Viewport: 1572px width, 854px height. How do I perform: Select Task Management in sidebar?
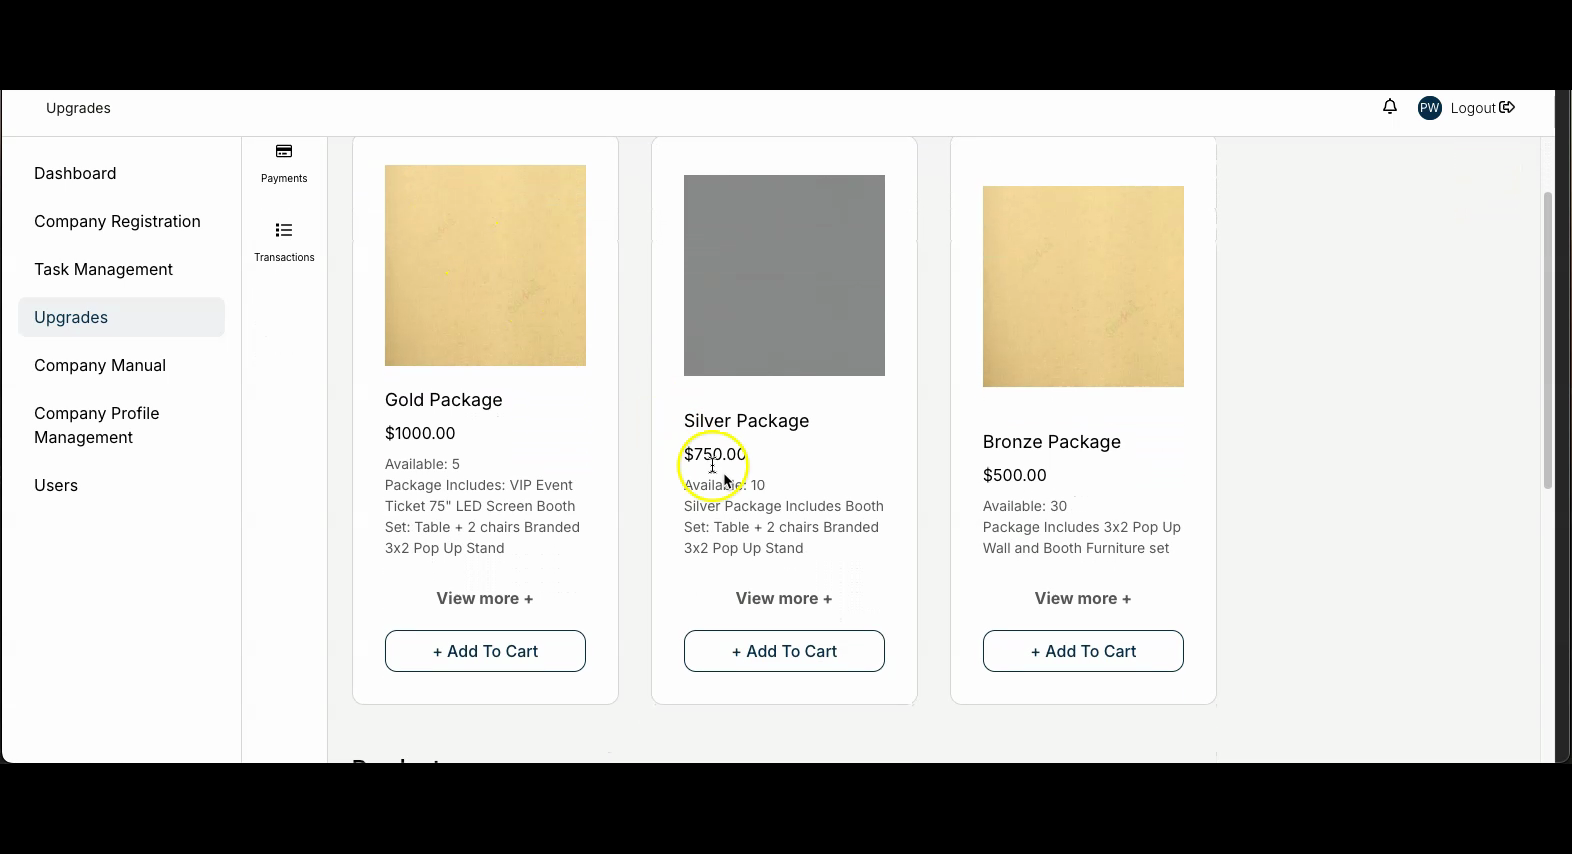(x=103, y=269)
